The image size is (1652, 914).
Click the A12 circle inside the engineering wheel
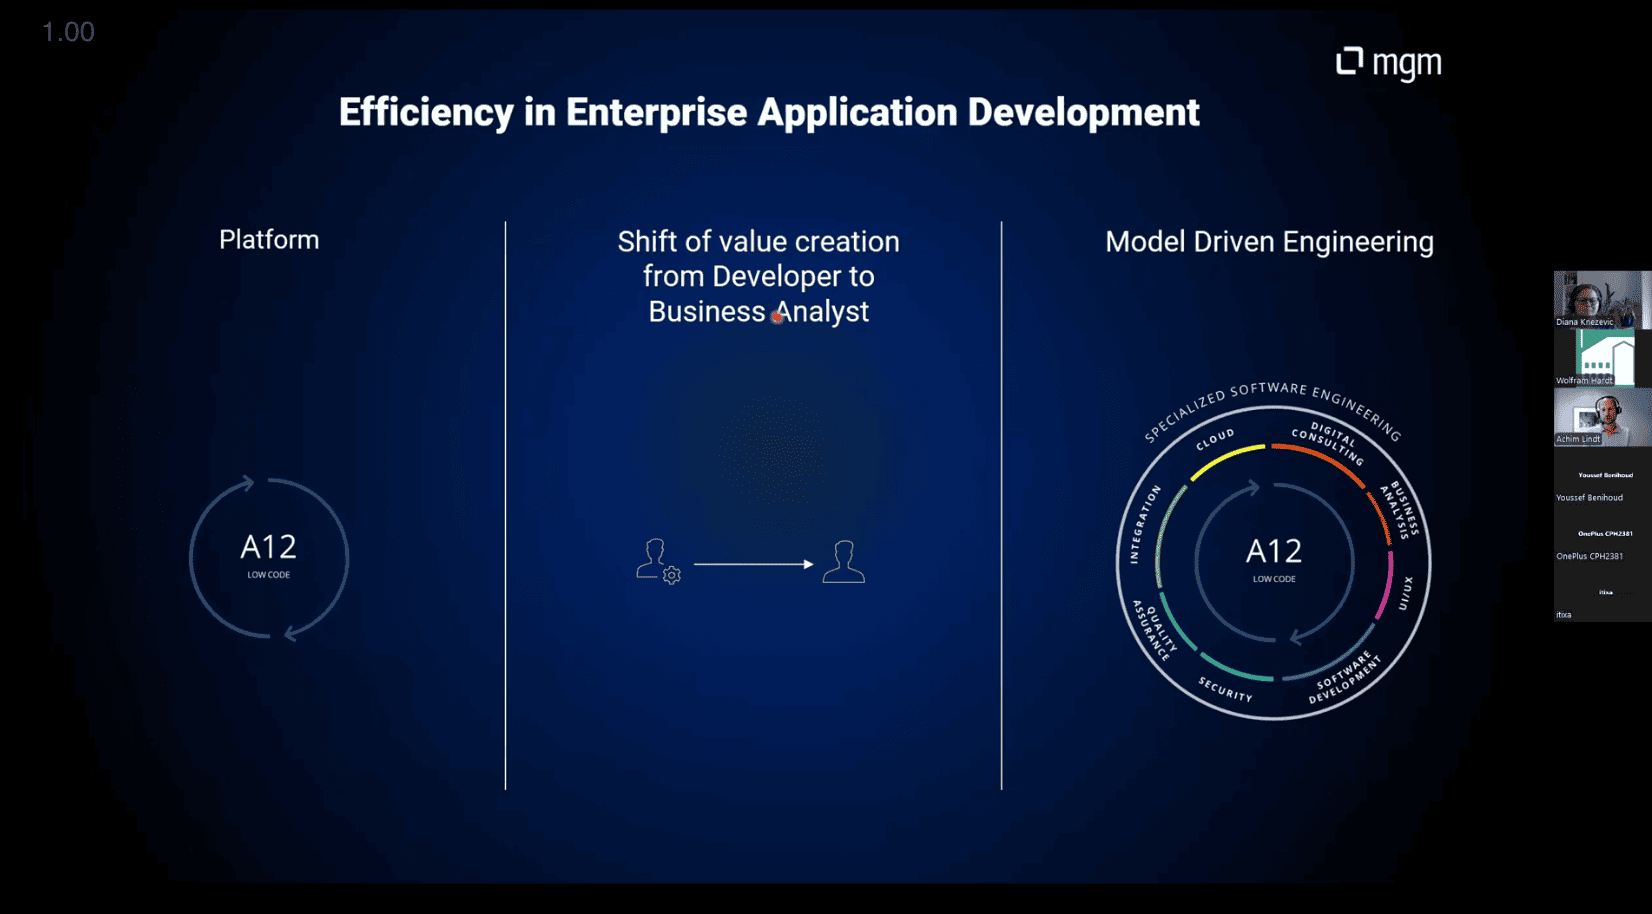(x=1274, y=562)
